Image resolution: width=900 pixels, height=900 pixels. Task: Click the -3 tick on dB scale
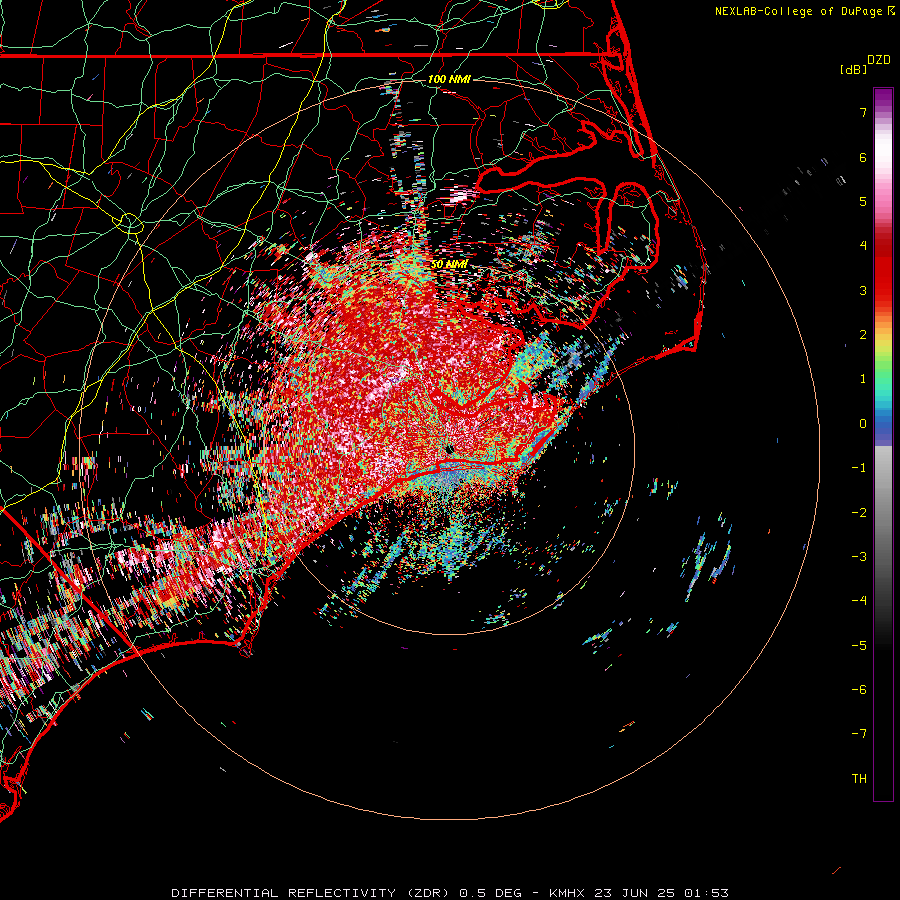coord(859,556)
